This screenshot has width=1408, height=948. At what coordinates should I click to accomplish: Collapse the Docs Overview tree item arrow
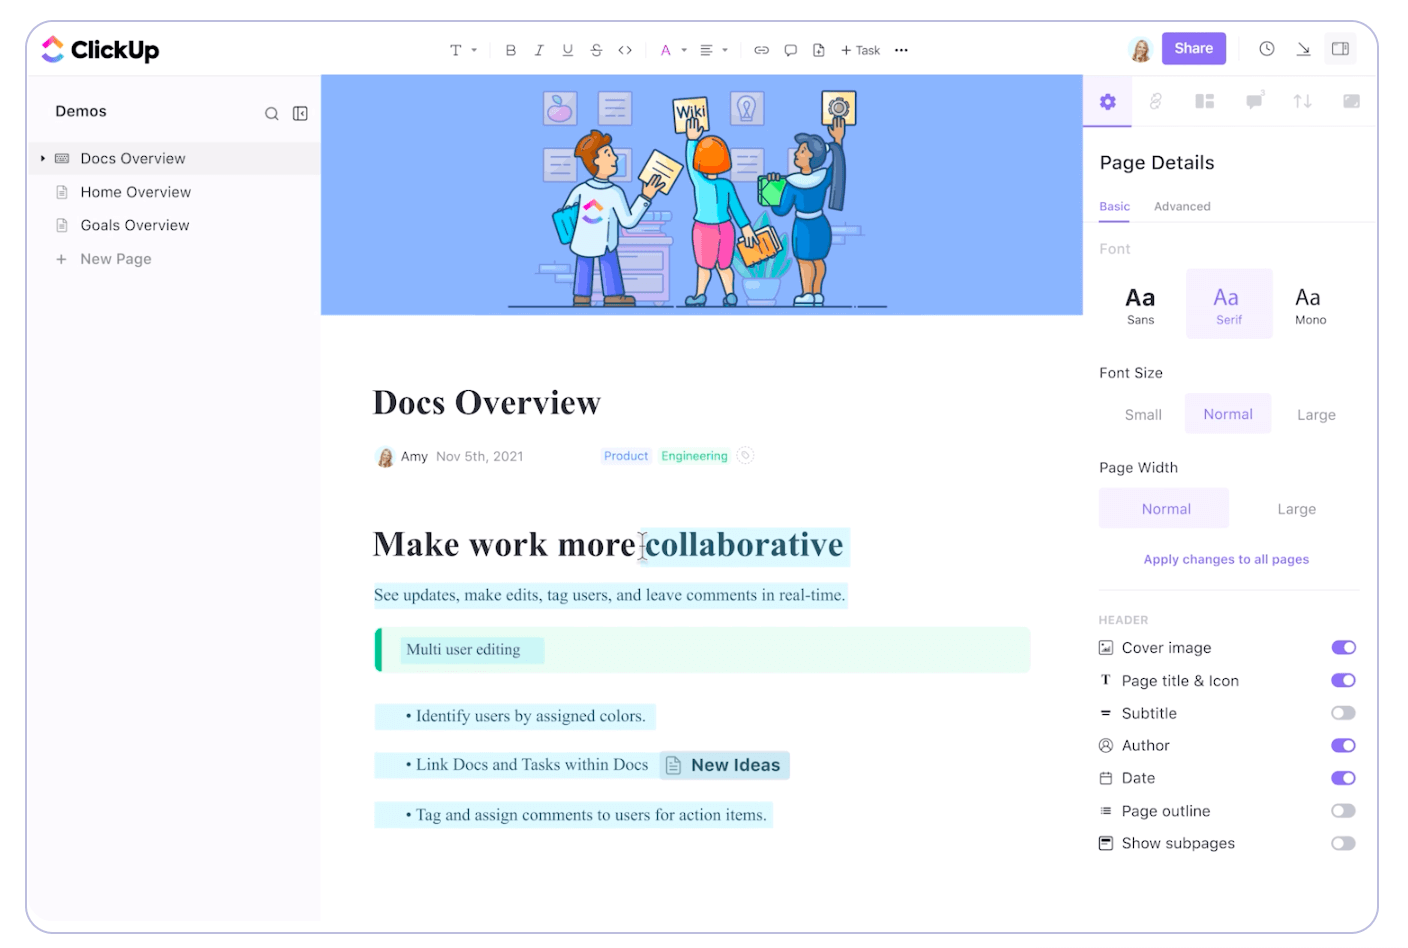click(41, 157)
